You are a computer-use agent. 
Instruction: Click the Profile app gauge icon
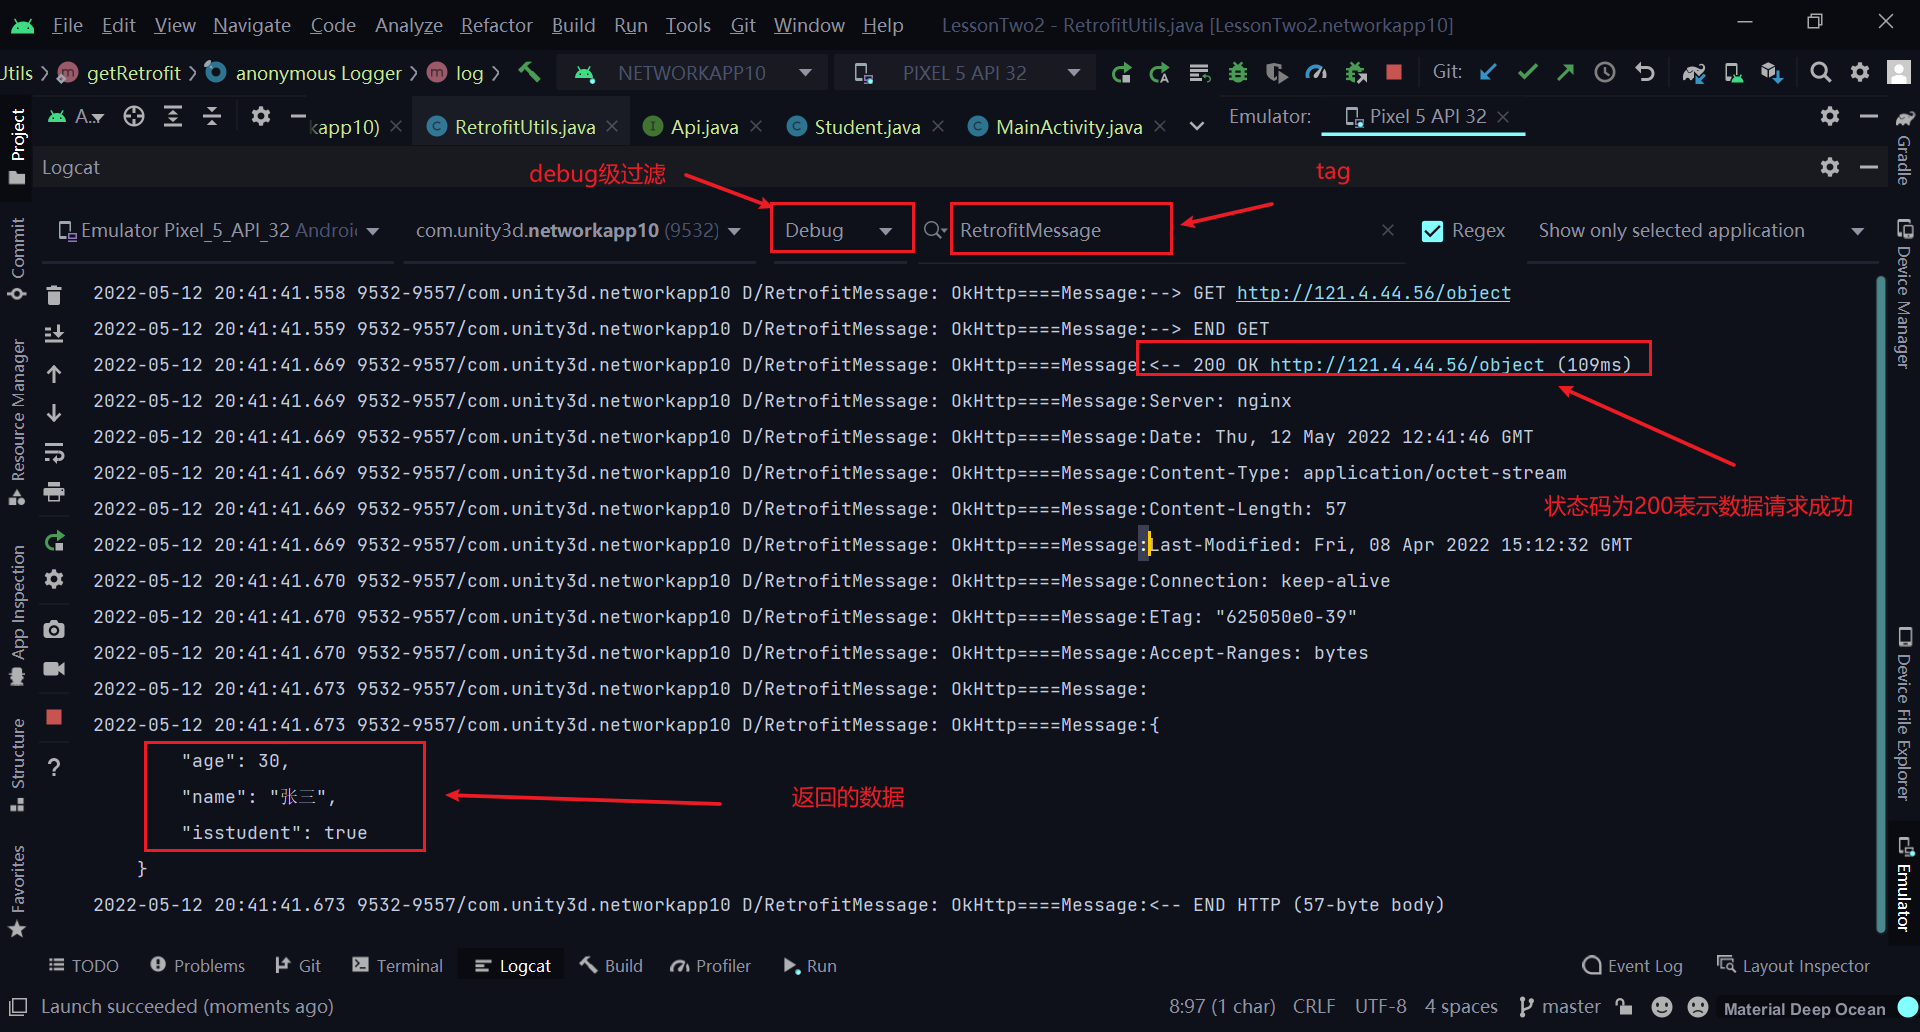click(x=1316, y=73)
